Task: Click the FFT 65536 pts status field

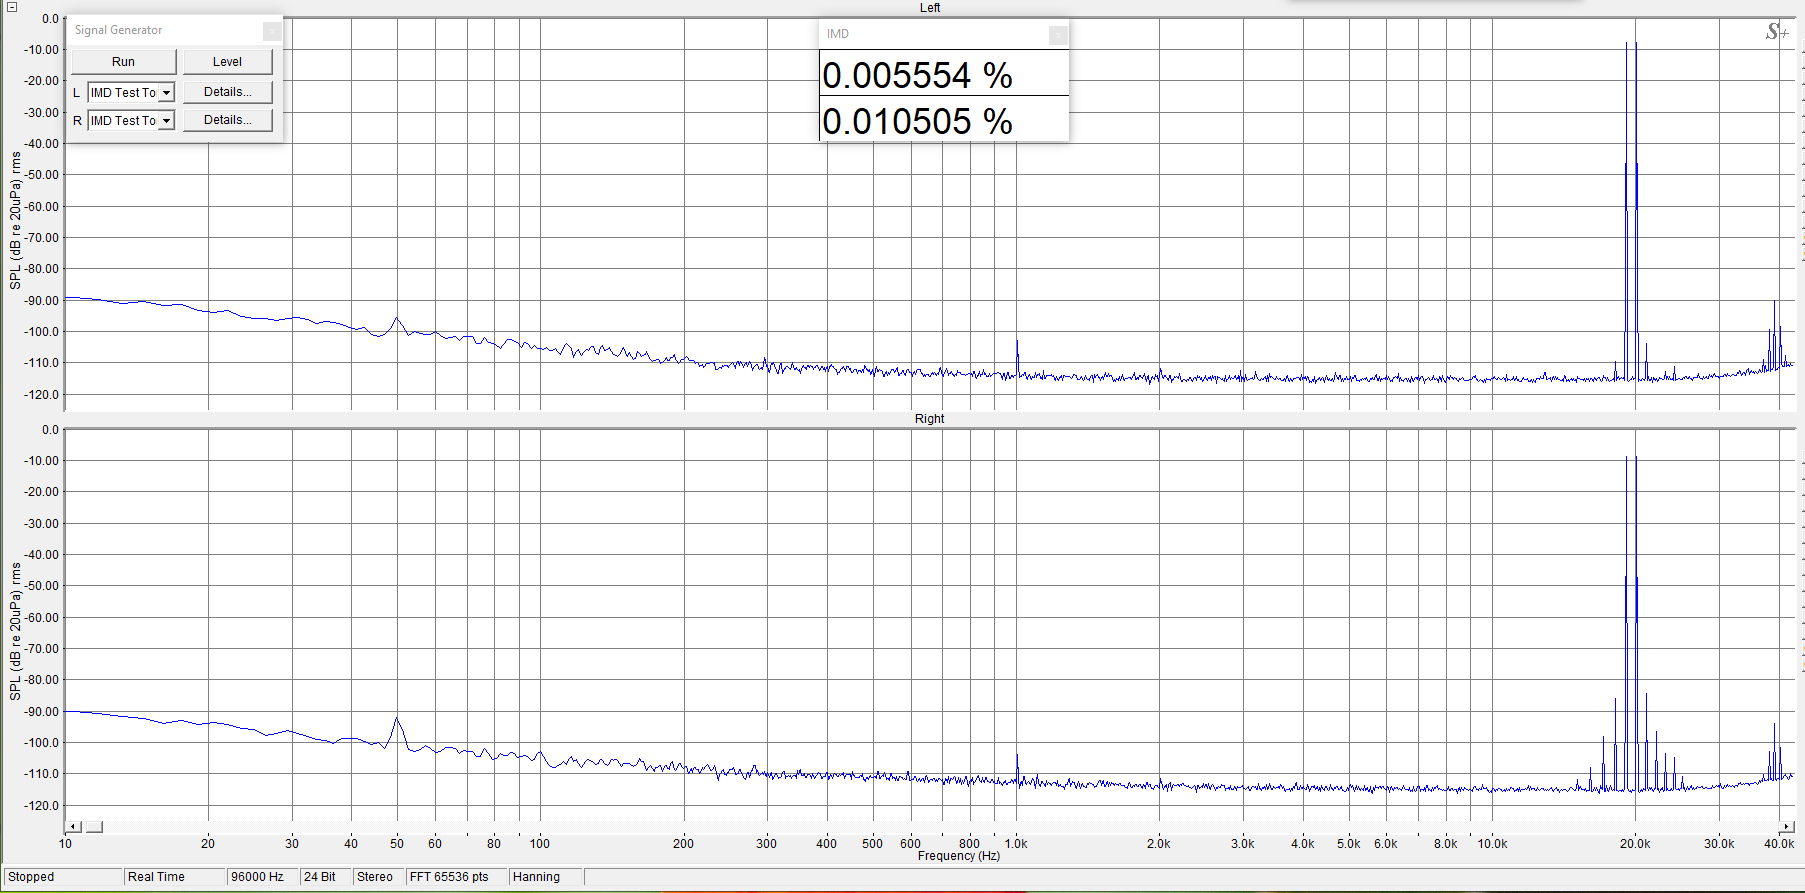Action: pyautogui.click(x=454, y=877)
